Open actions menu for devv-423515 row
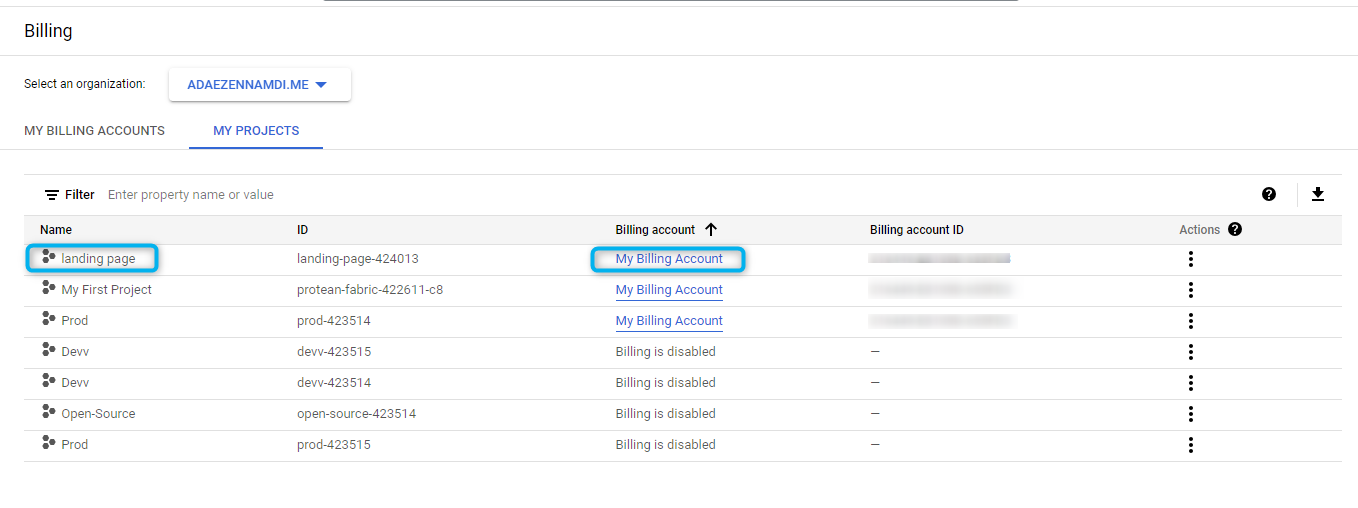The image size is (1358, 508). [1190, 352]
